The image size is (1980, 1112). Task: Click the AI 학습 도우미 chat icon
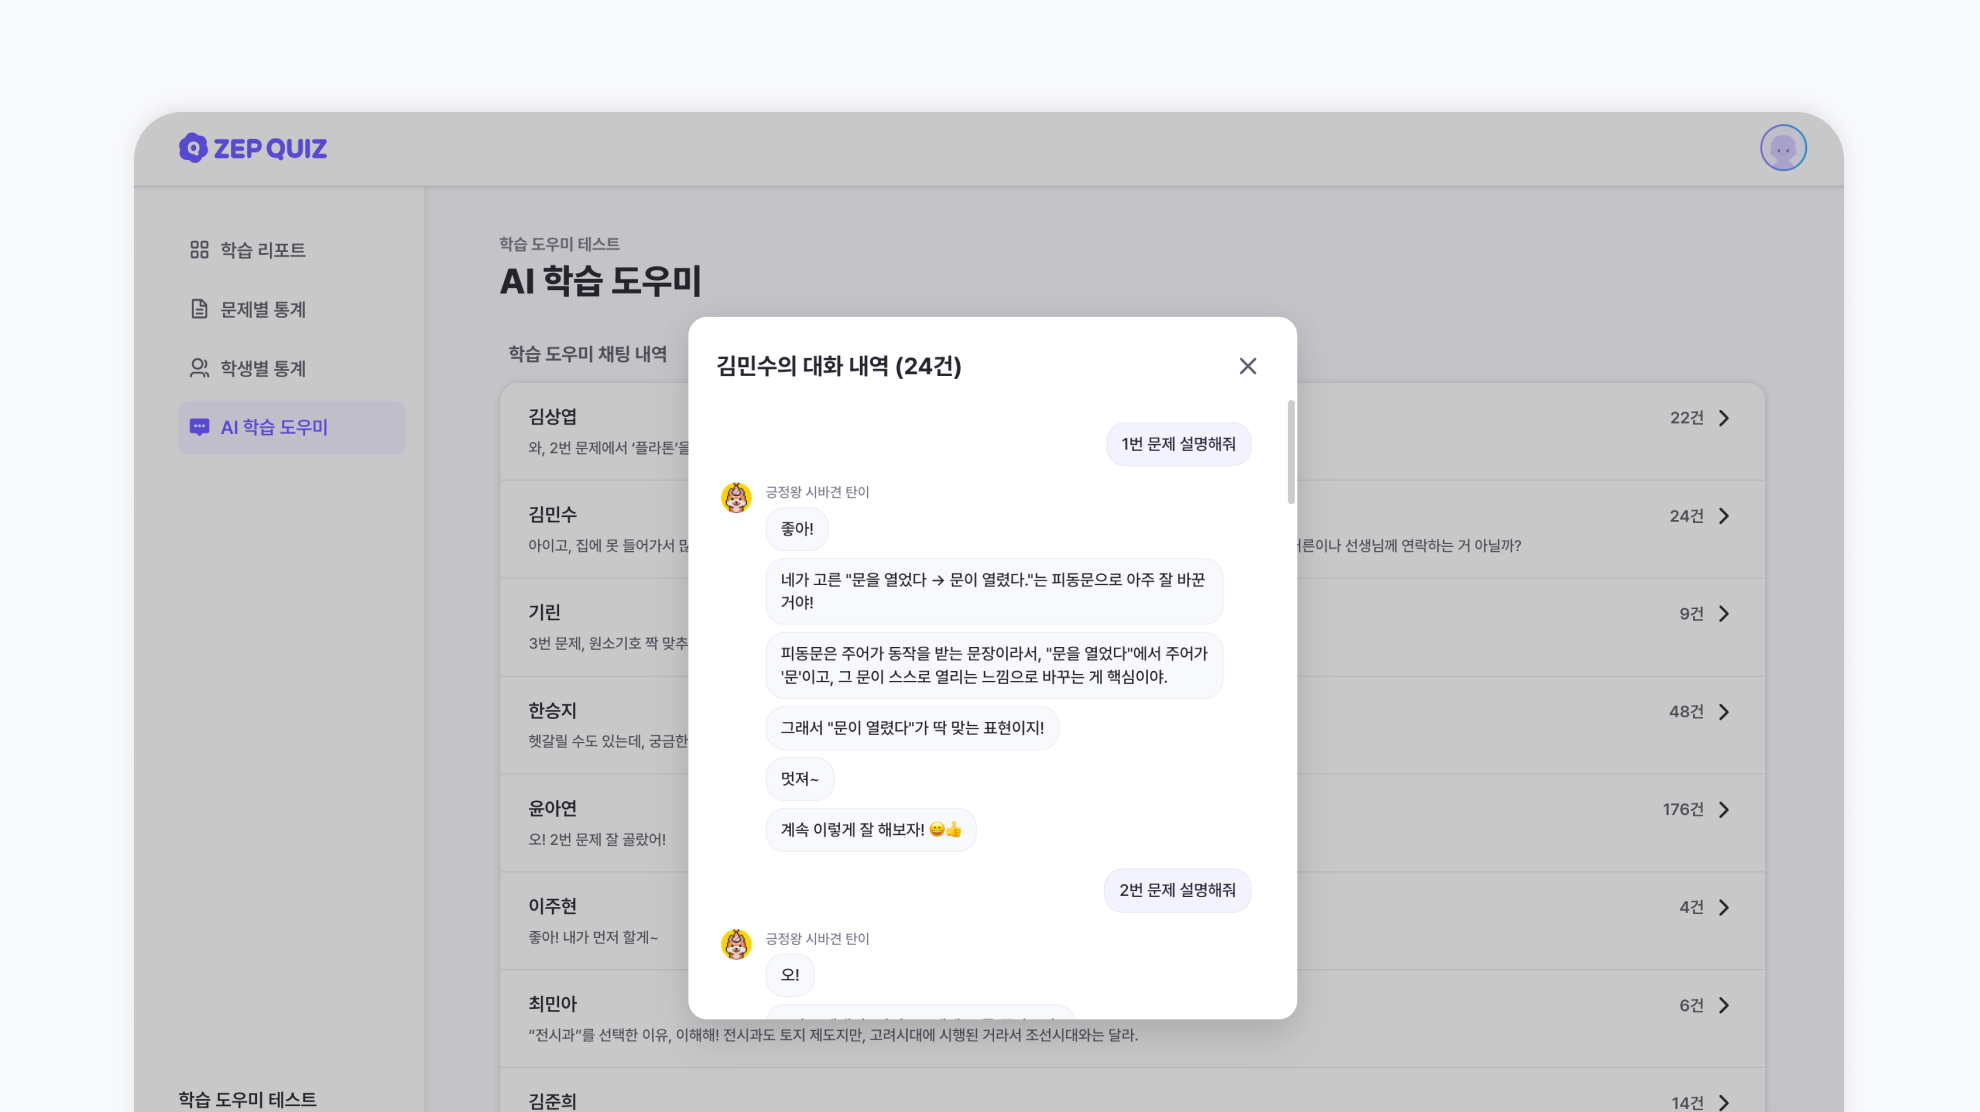point(199,427)
